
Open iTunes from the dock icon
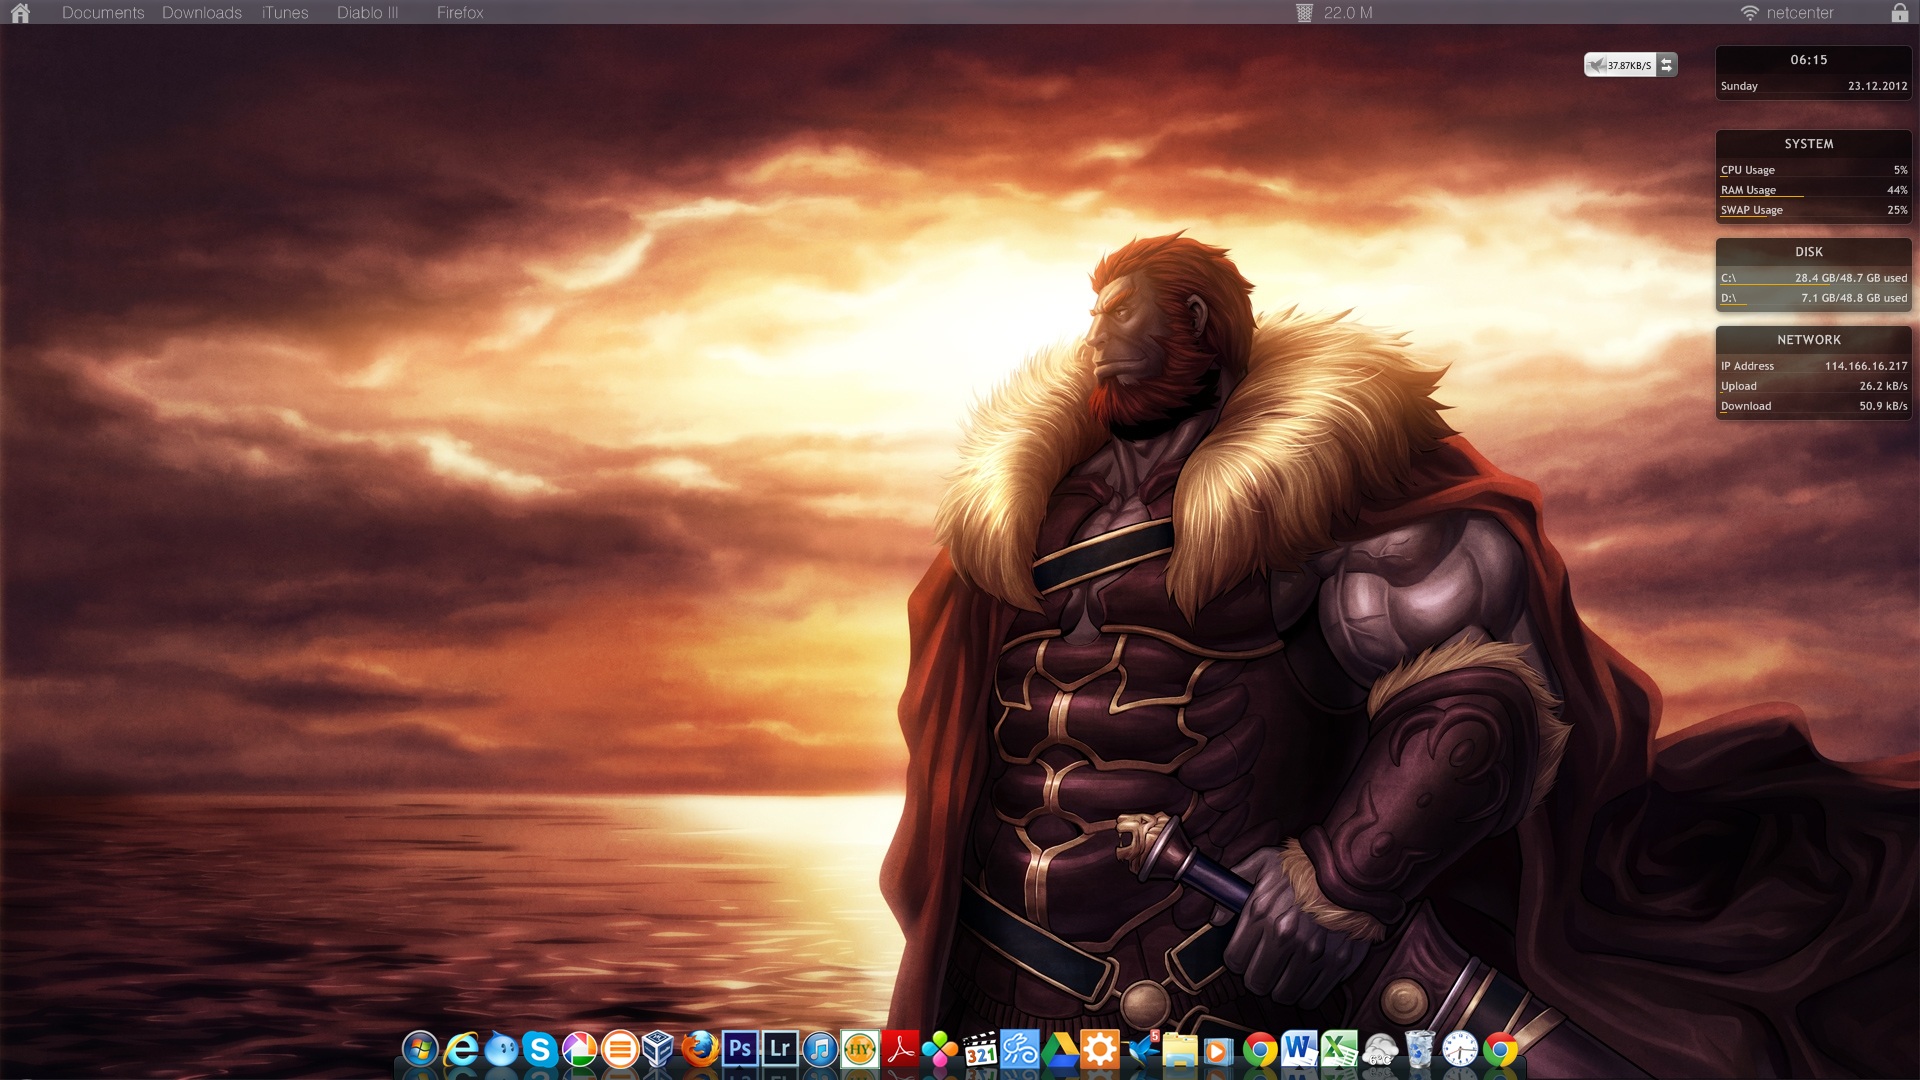pos(820,1050)
